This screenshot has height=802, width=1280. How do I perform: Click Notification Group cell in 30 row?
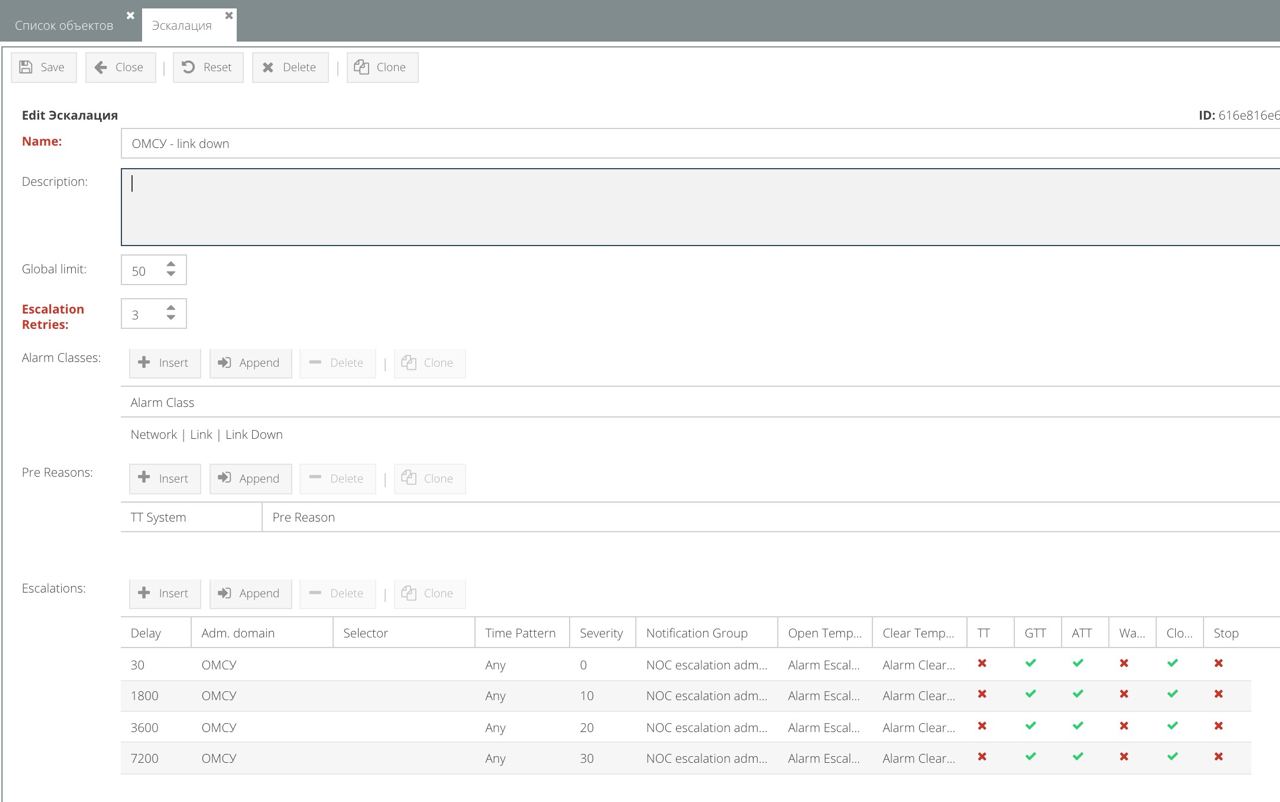706,665
